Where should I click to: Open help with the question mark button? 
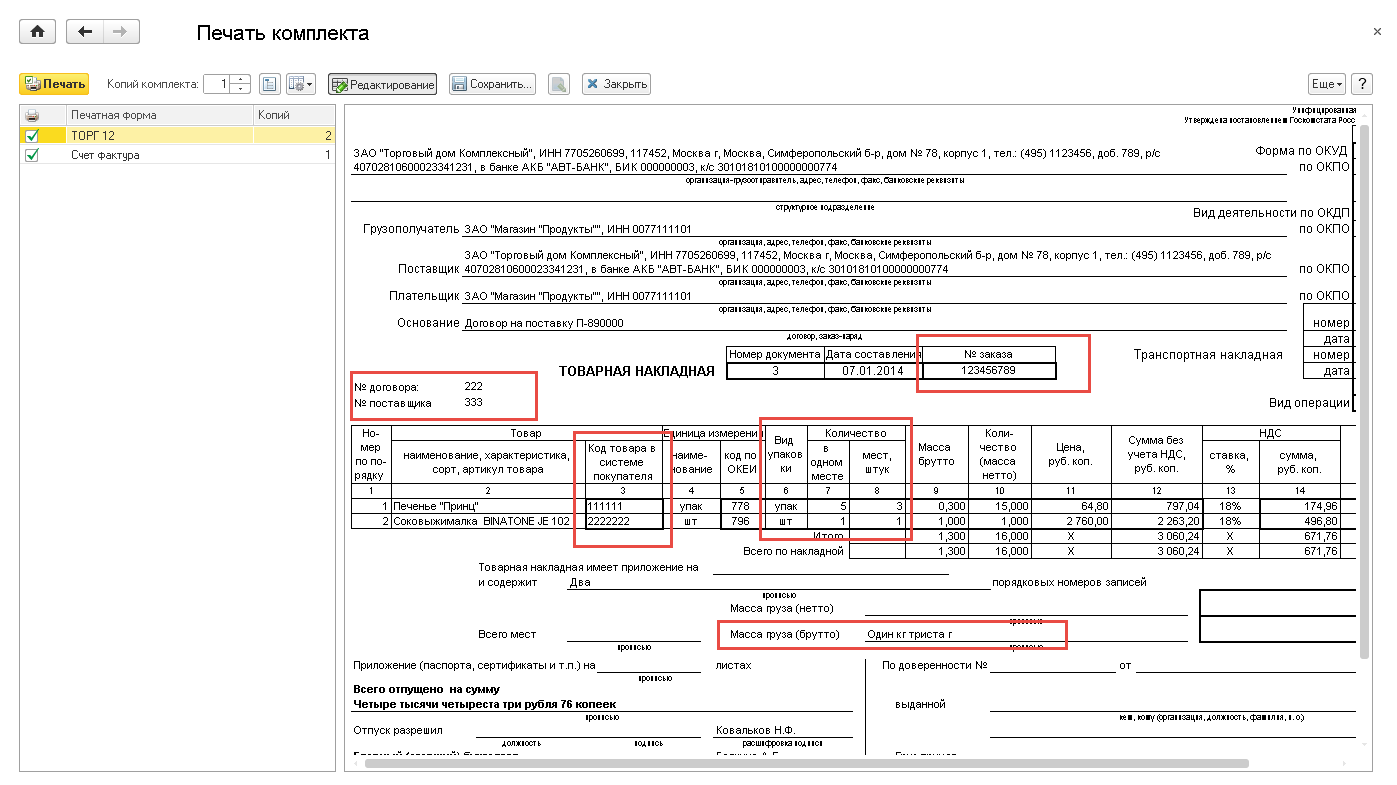[1362, 84]
